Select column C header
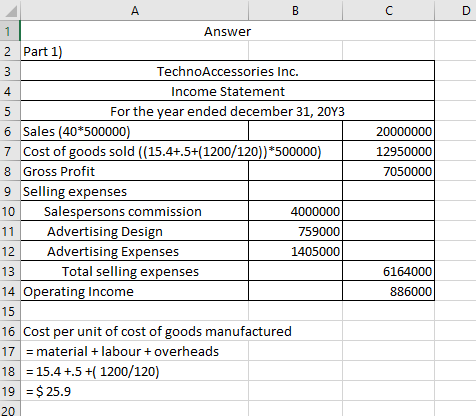 (389, 10)
